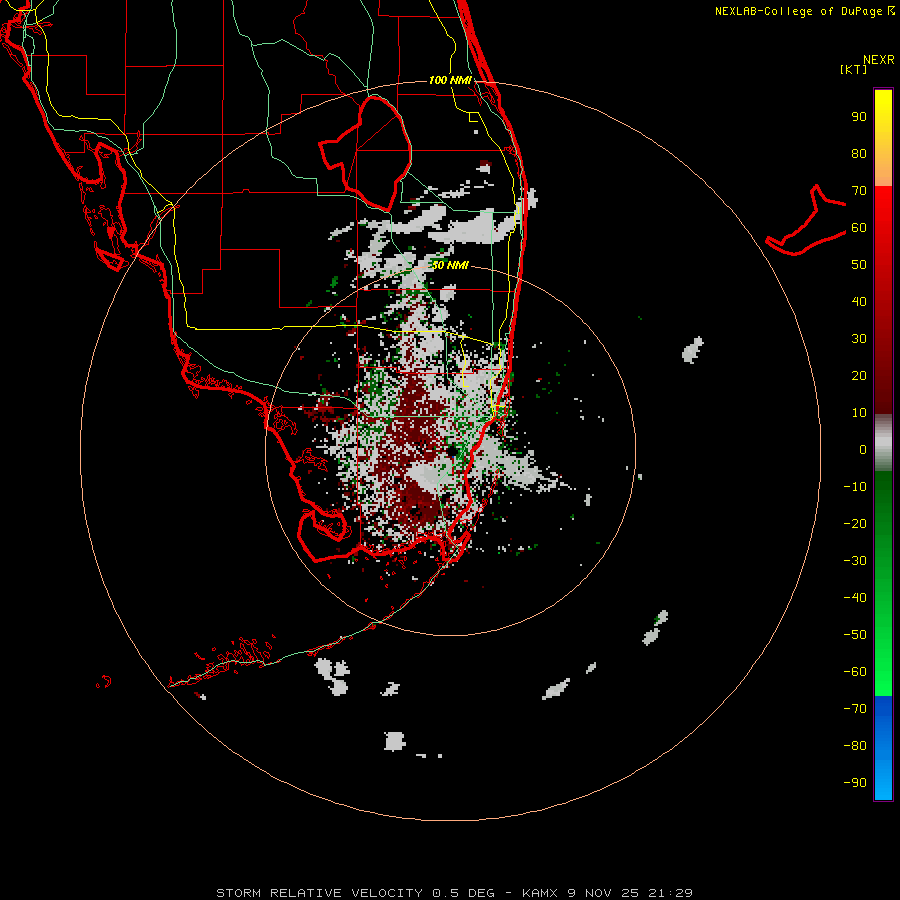Click the -40 value on the velocity scale
900x900 pixels.
pyautogui.click(x=855, y=598)
